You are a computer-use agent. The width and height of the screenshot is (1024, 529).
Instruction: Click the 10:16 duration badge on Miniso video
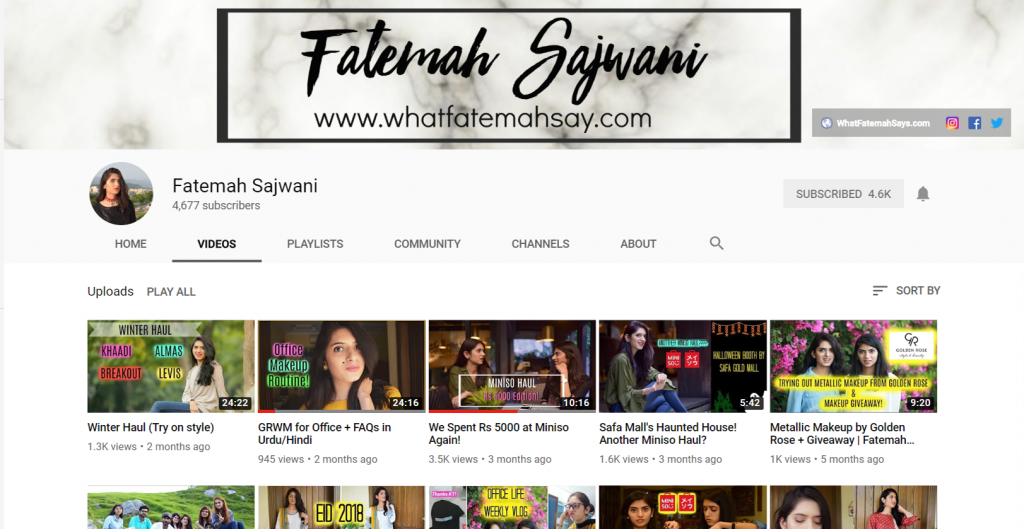(576, 403)
